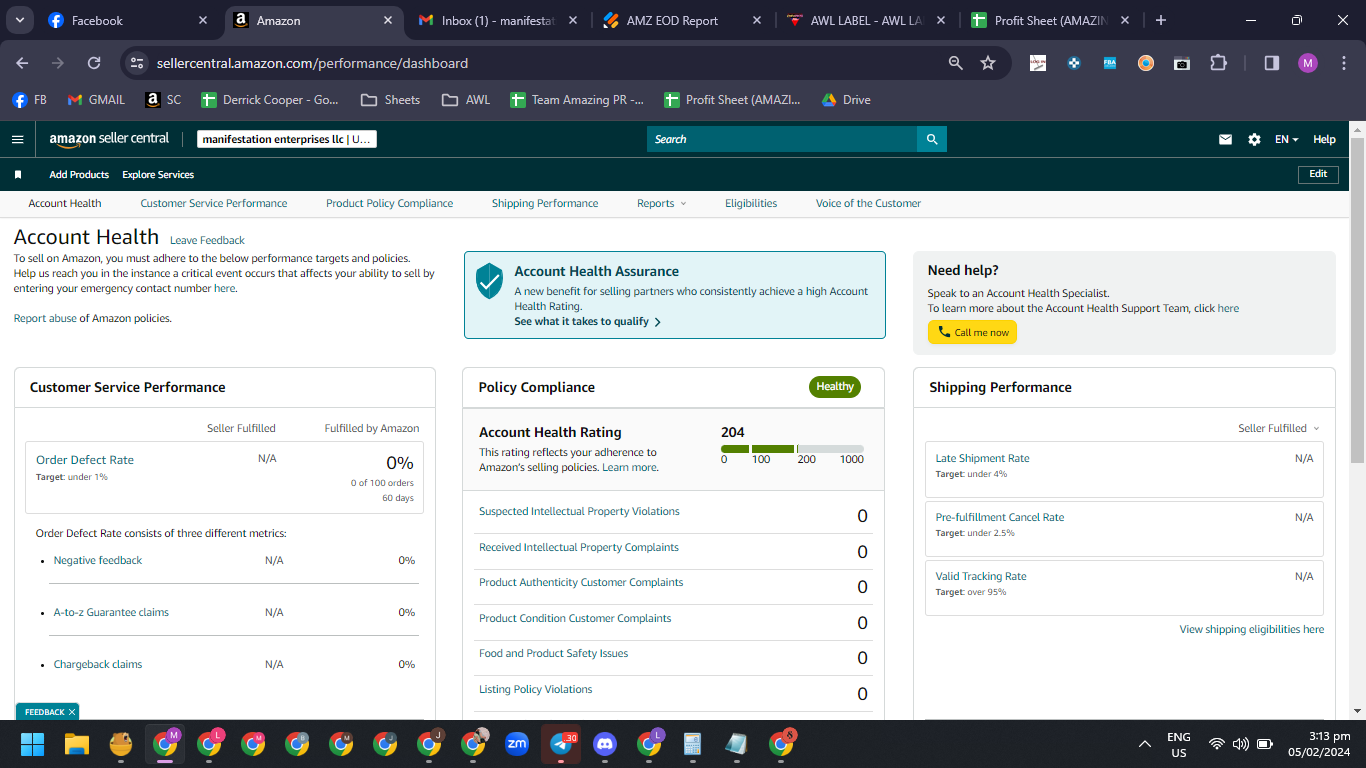
Task: Expand the Chrome tab search dropdown arrow
Action: click(21, 20)
